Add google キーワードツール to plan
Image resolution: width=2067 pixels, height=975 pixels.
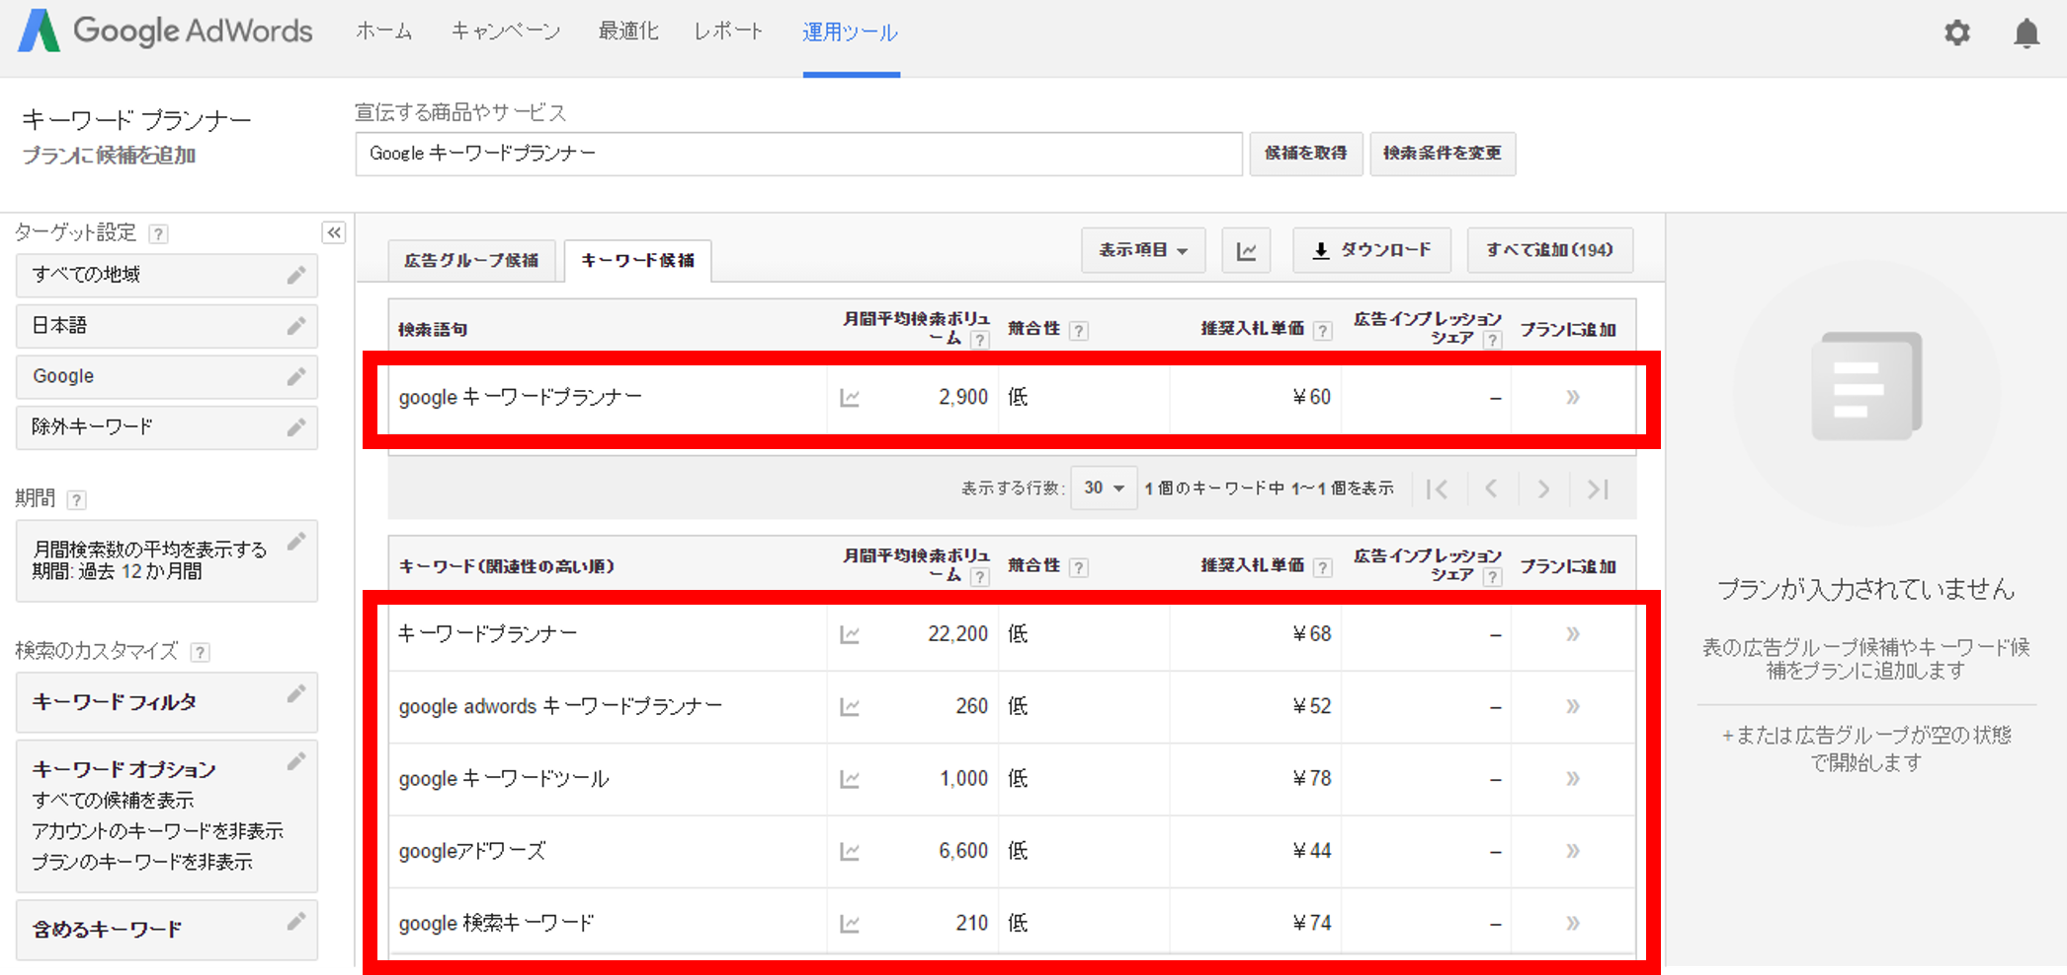pos(1573,778)
